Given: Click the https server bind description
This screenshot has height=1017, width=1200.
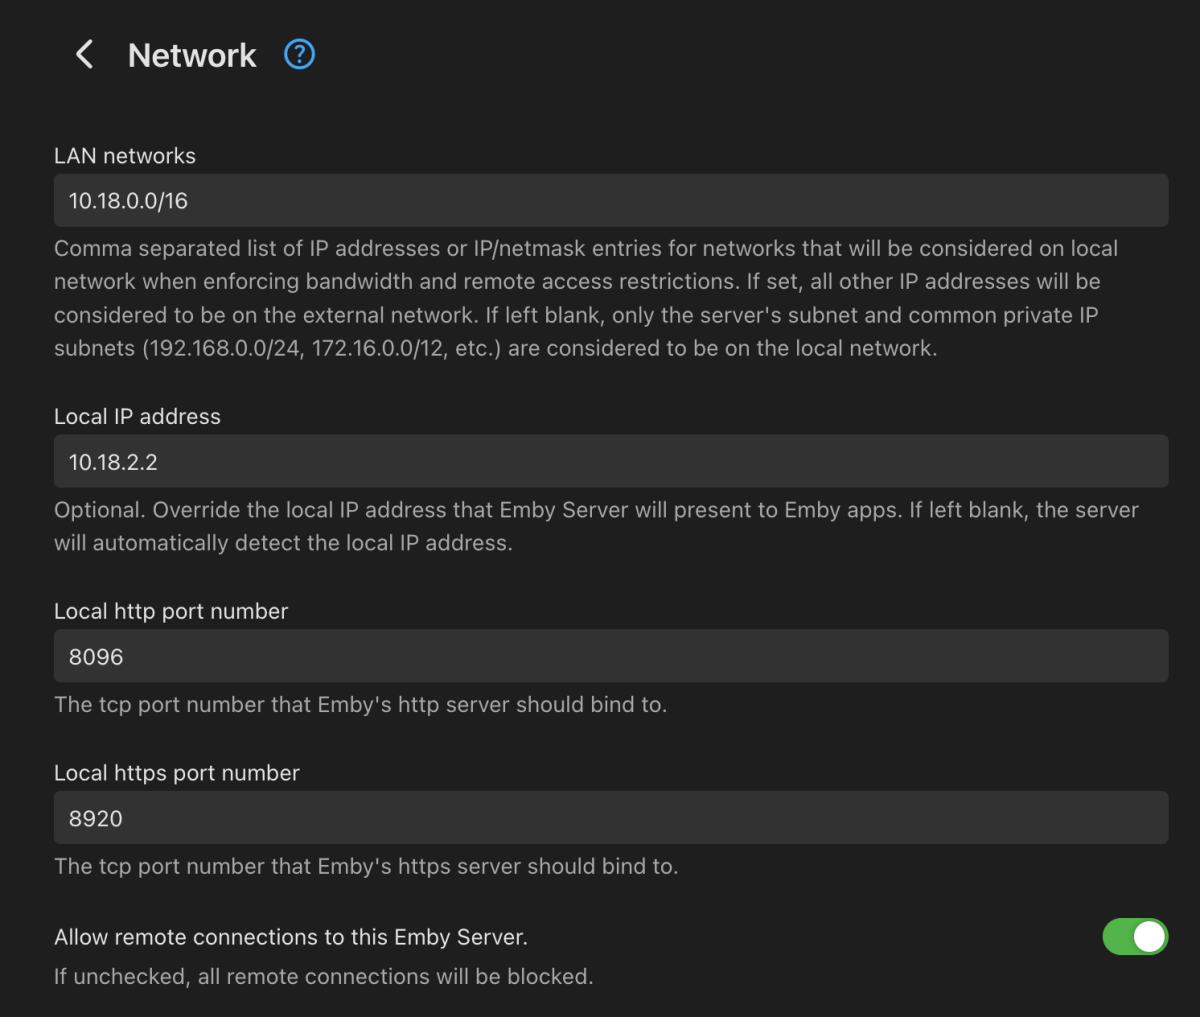Looking at the screenshot, I should [366, 866].
